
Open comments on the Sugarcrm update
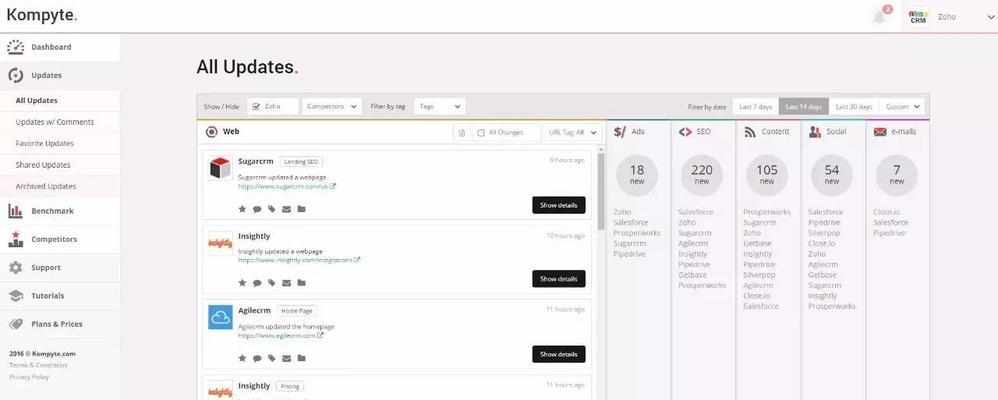tap(257, 209)
